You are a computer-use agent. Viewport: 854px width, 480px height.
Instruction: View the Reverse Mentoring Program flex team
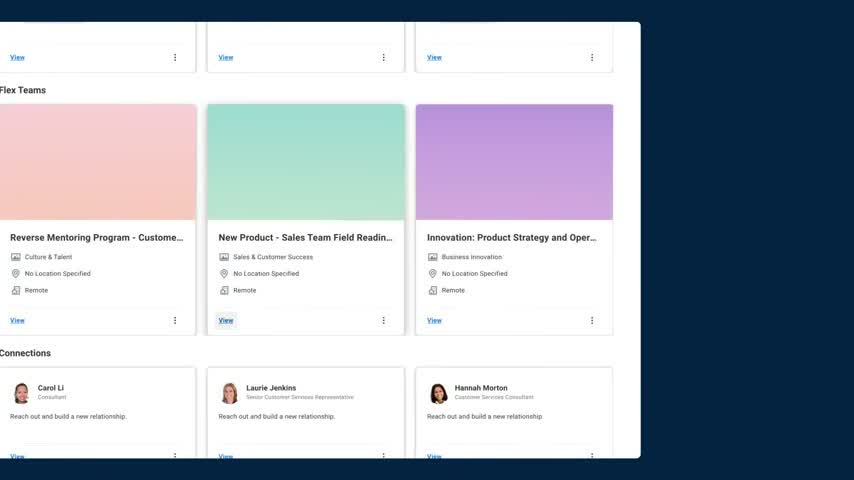coord(17,320)
